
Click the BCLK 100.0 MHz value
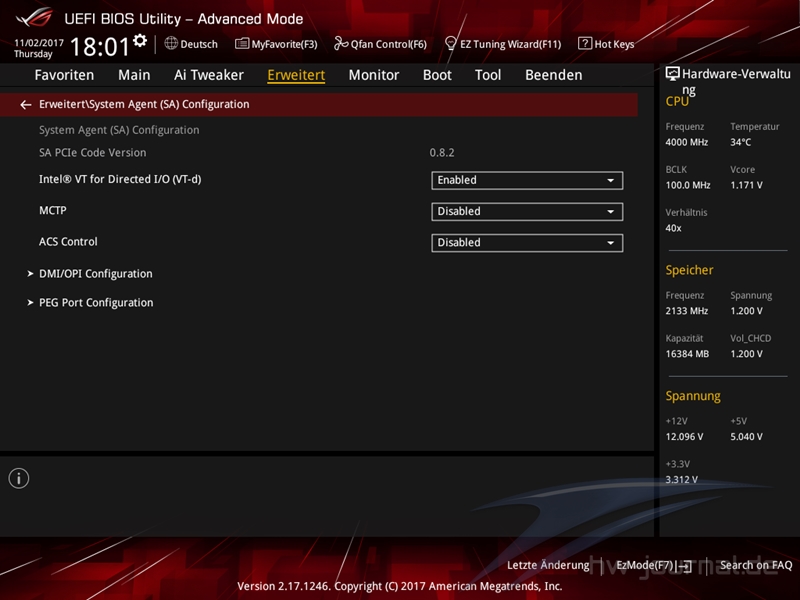pos(688,185)
